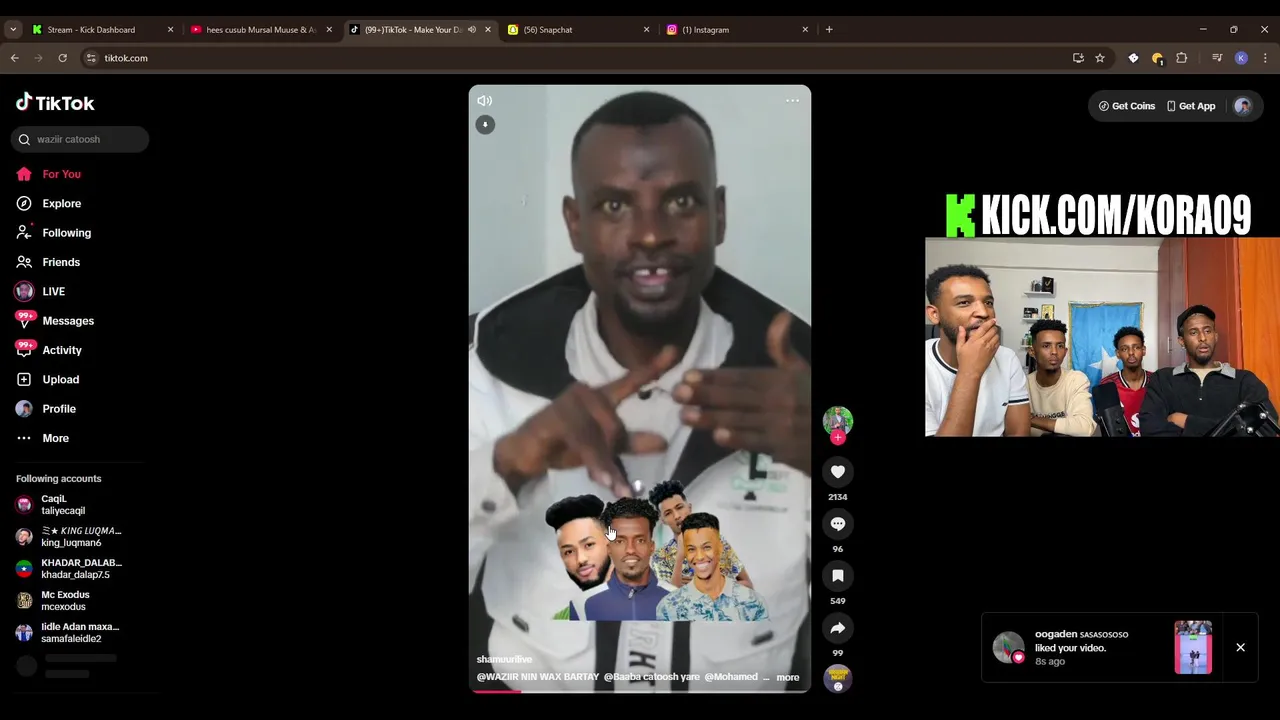Open the liked video thumbnail in notification
Viewport: 1280px width, 720px height.
[1193, 647]
